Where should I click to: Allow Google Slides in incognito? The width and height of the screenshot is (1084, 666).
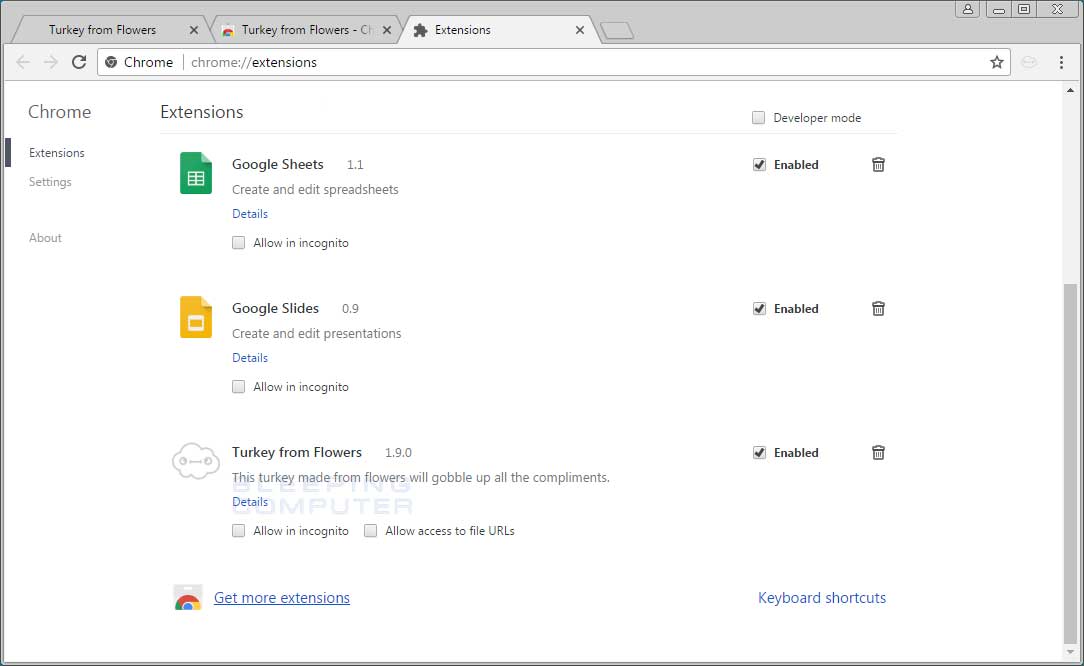click(239, 387)
